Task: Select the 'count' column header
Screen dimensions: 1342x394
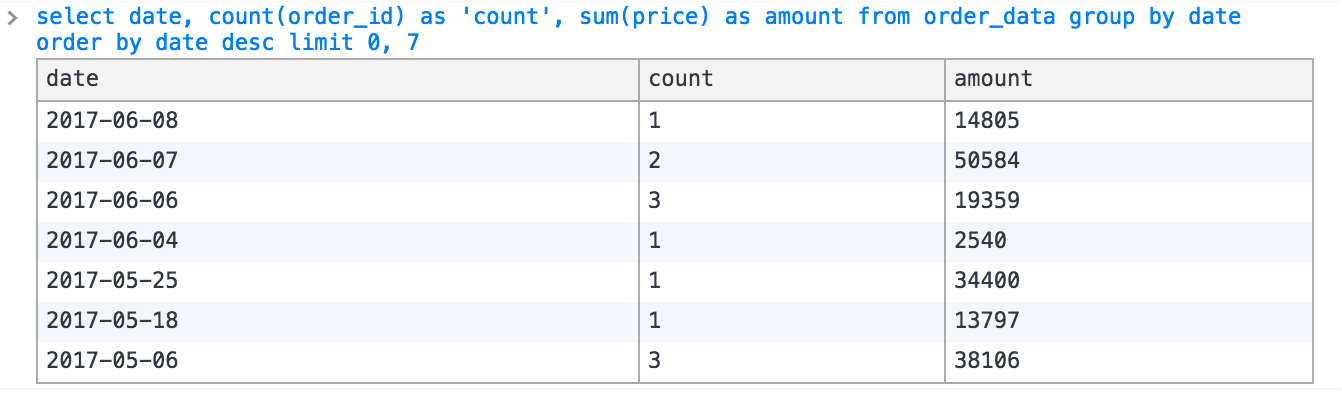Action: tap(792, 79)
